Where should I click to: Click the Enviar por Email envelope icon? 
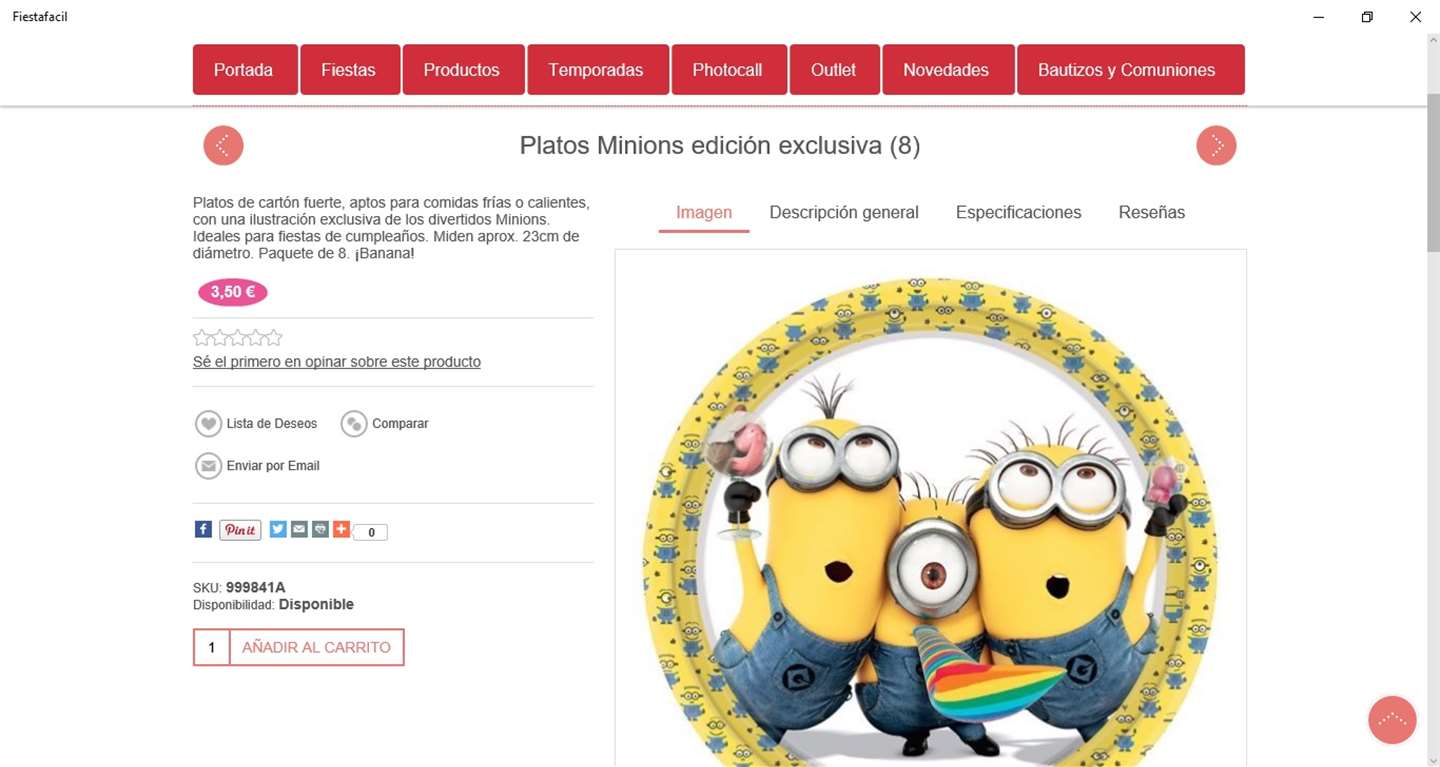point(208,466)
